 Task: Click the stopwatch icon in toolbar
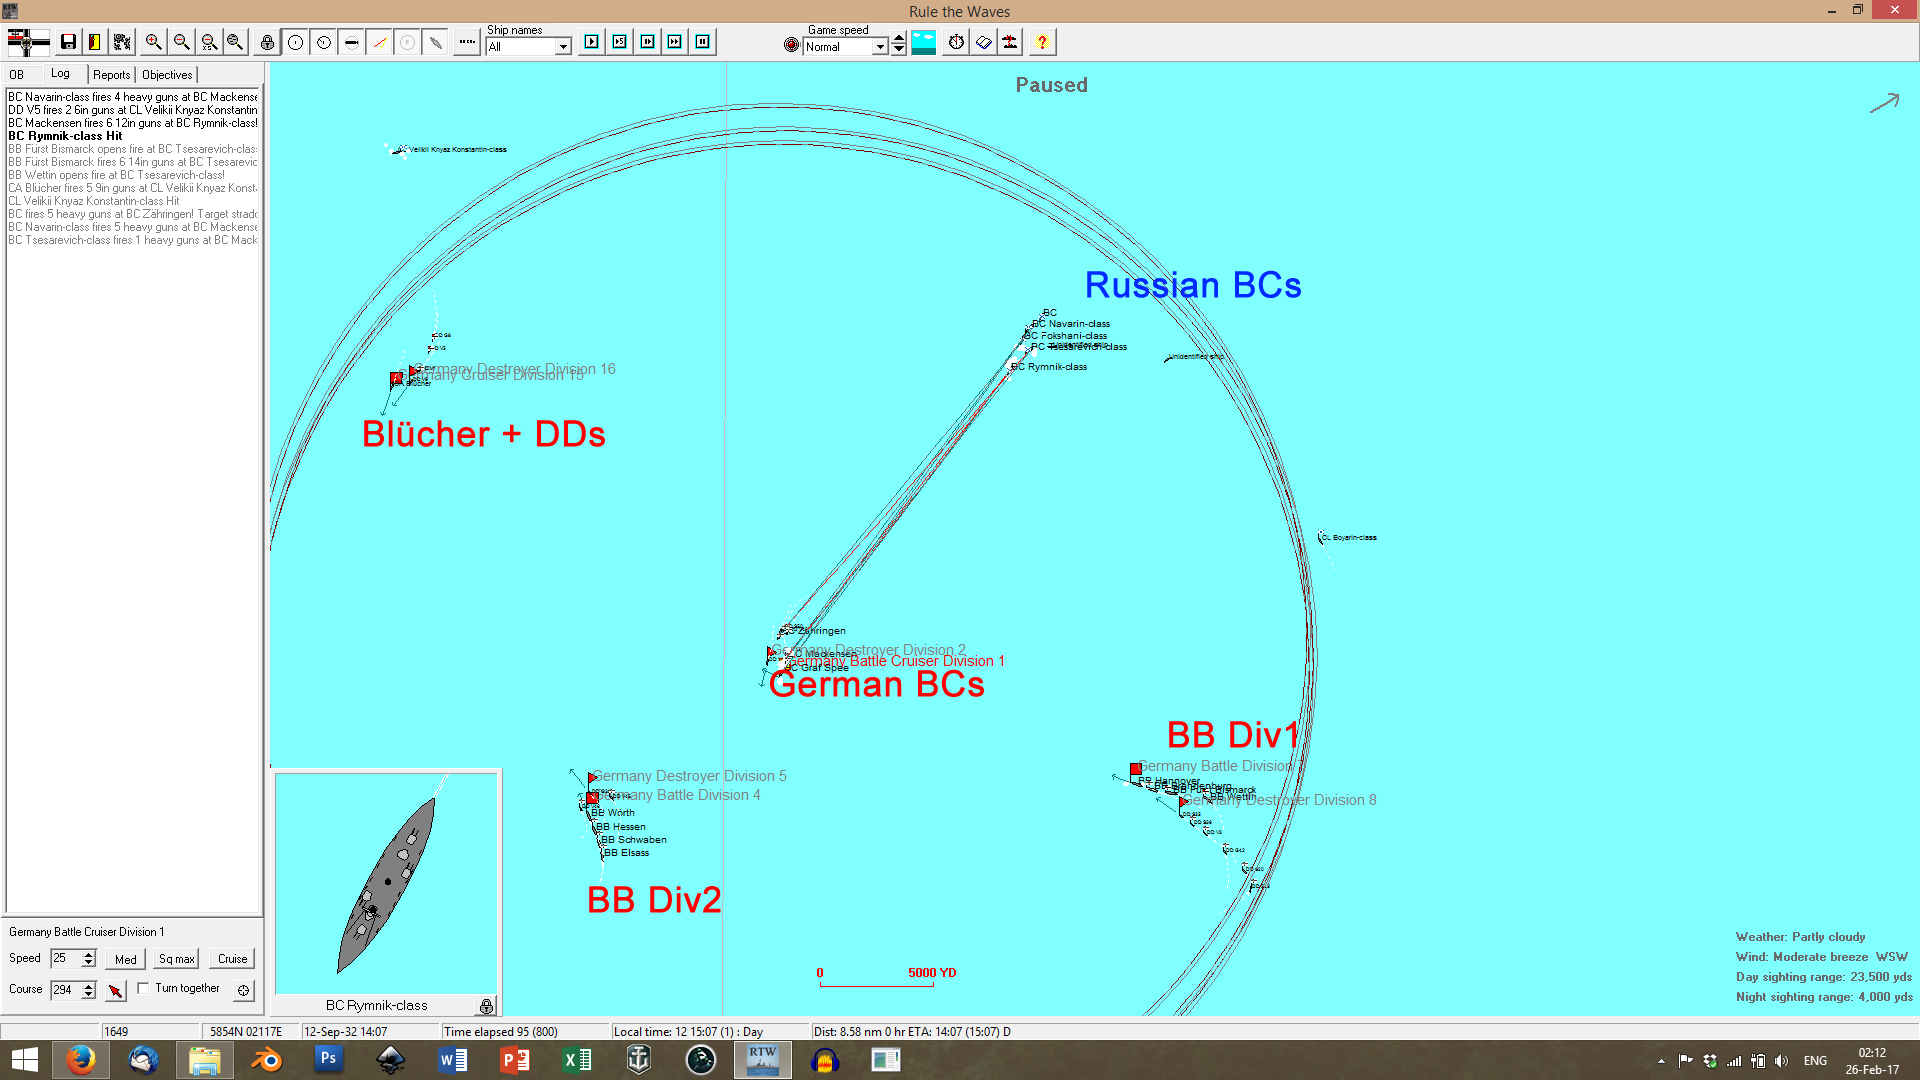[x=956, y=42]
